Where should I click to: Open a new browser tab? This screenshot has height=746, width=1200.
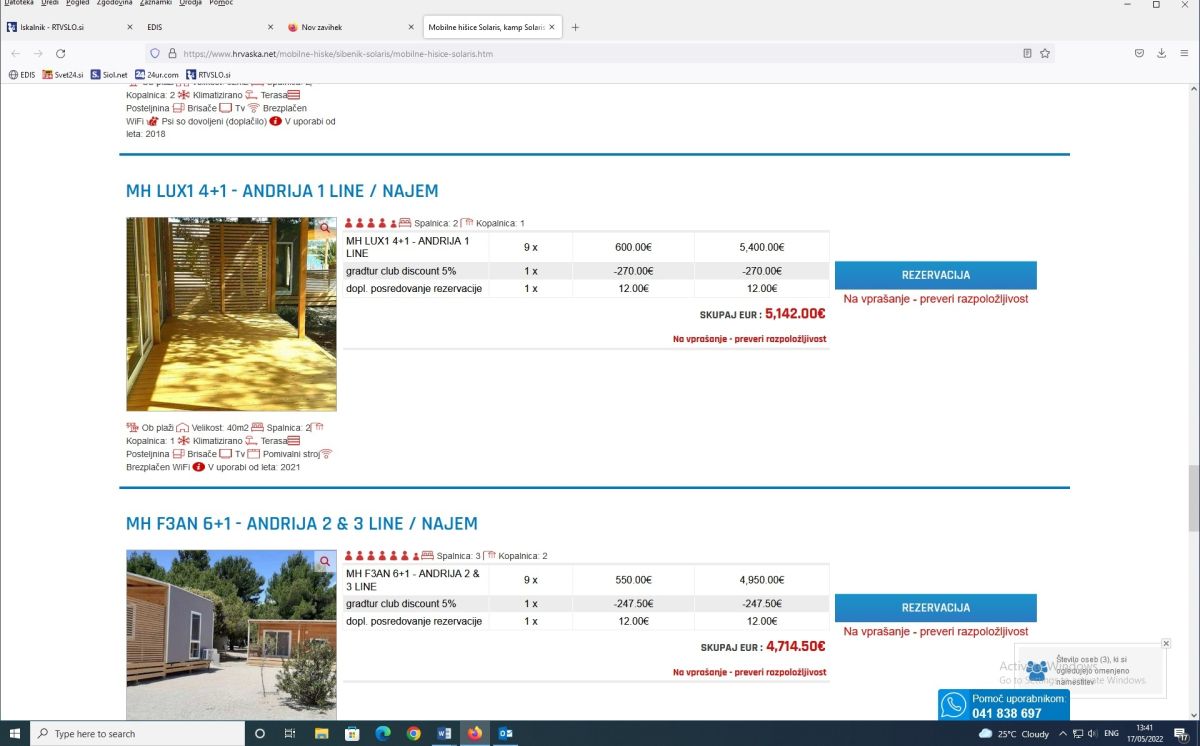coord(575,27)
